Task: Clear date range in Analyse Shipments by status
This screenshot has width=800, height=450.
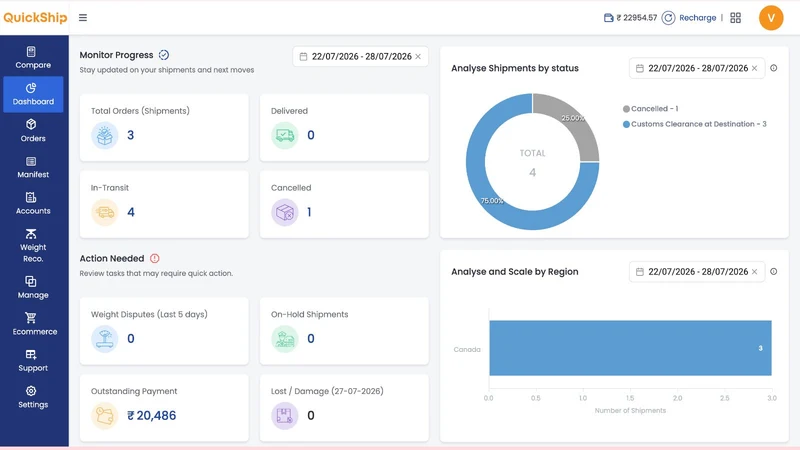Action: 755,68
